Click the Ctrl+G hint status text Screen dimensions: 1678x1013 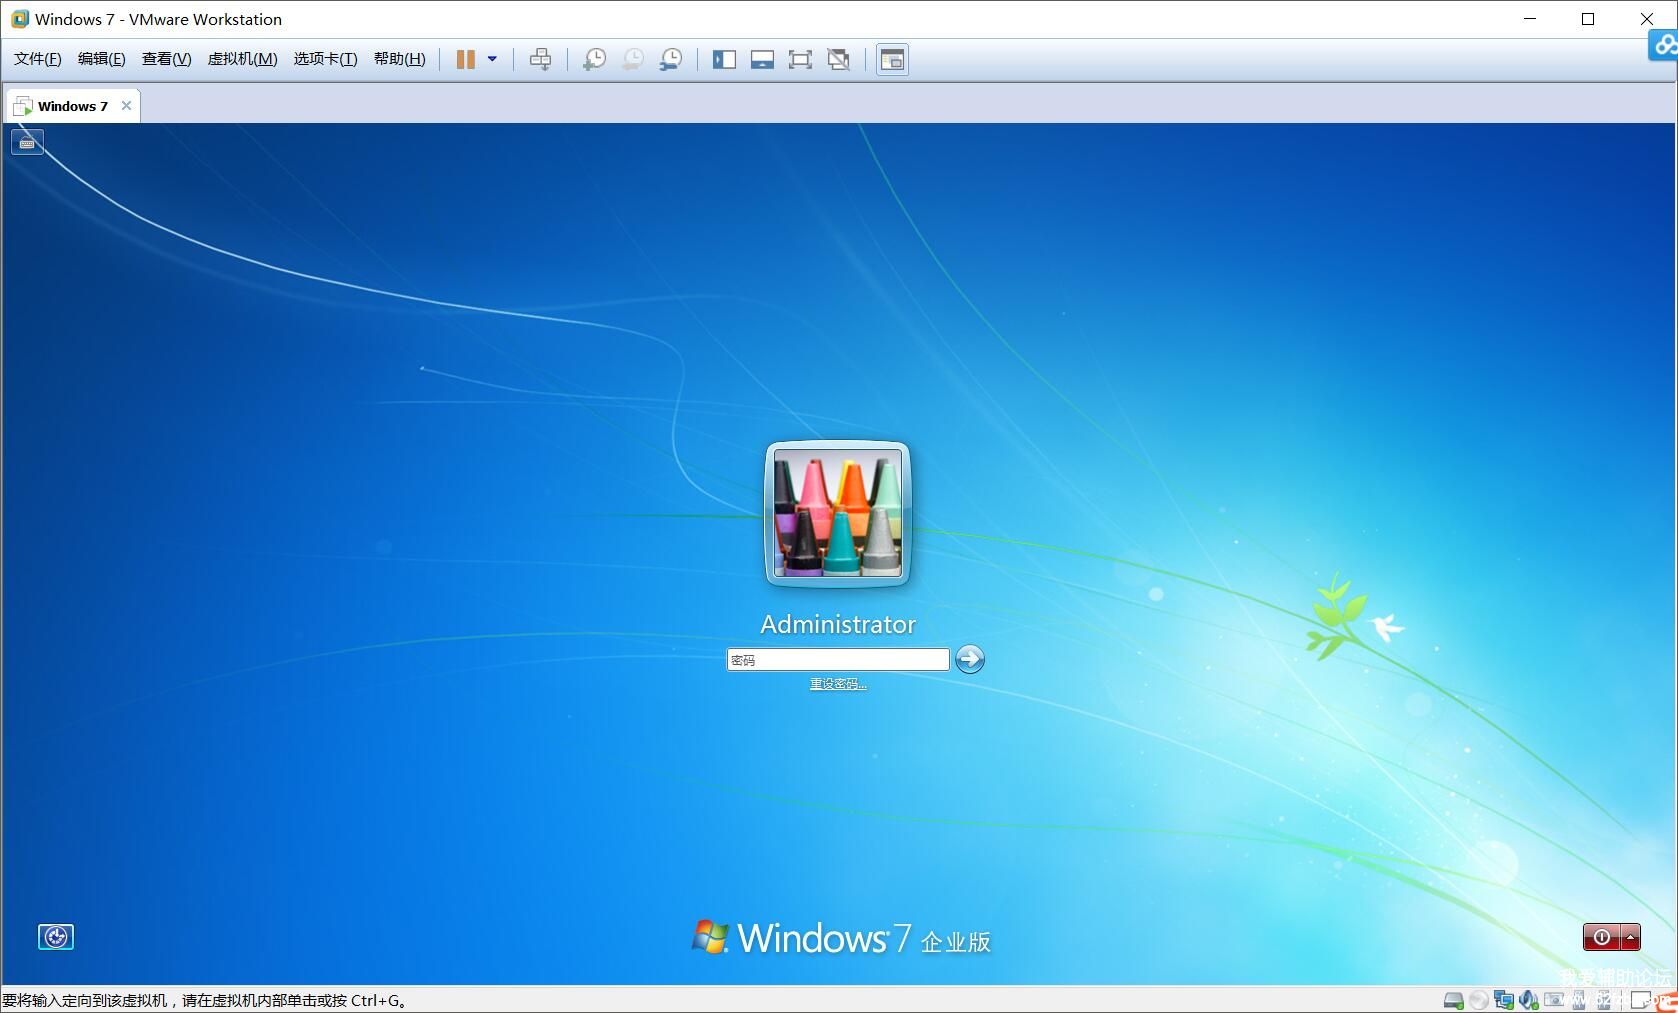pyautogui.click(x=205, y=1000)
